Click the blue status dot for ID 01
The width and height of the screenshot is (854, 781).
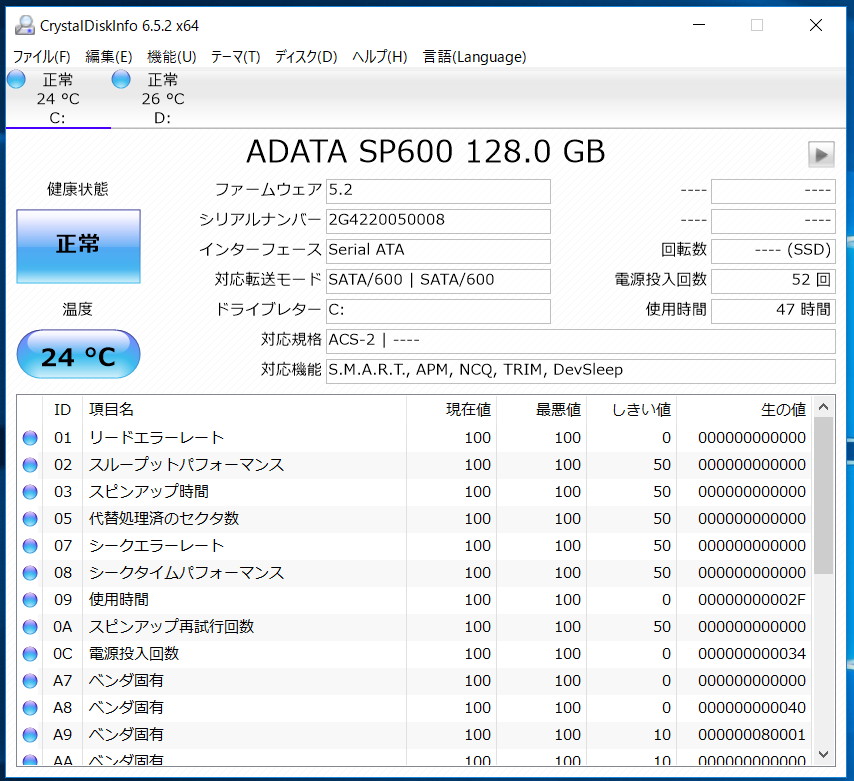point(30,438)
